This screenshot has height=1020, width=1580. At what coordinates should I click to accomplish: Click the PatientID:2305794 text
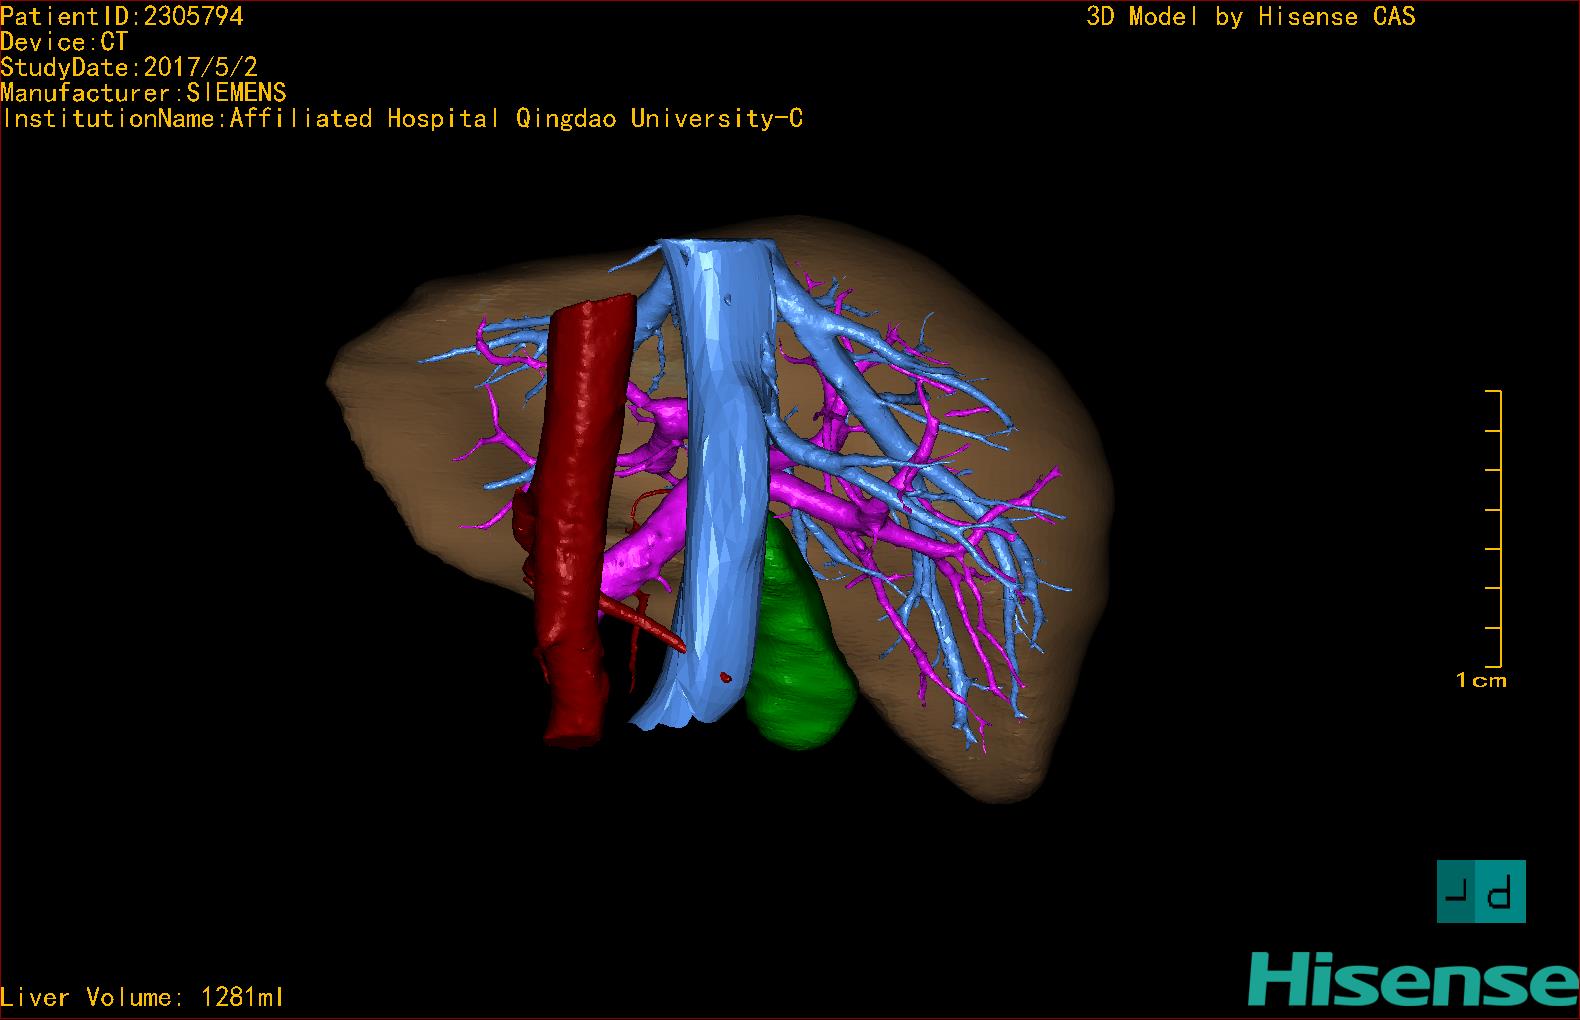[122, 16]
